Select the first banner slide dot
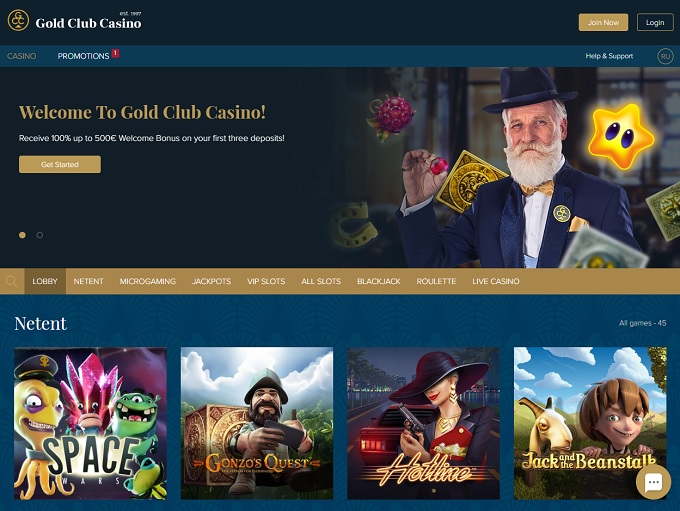The width and height of the screenshot is (680, 511). click(22, 235)
